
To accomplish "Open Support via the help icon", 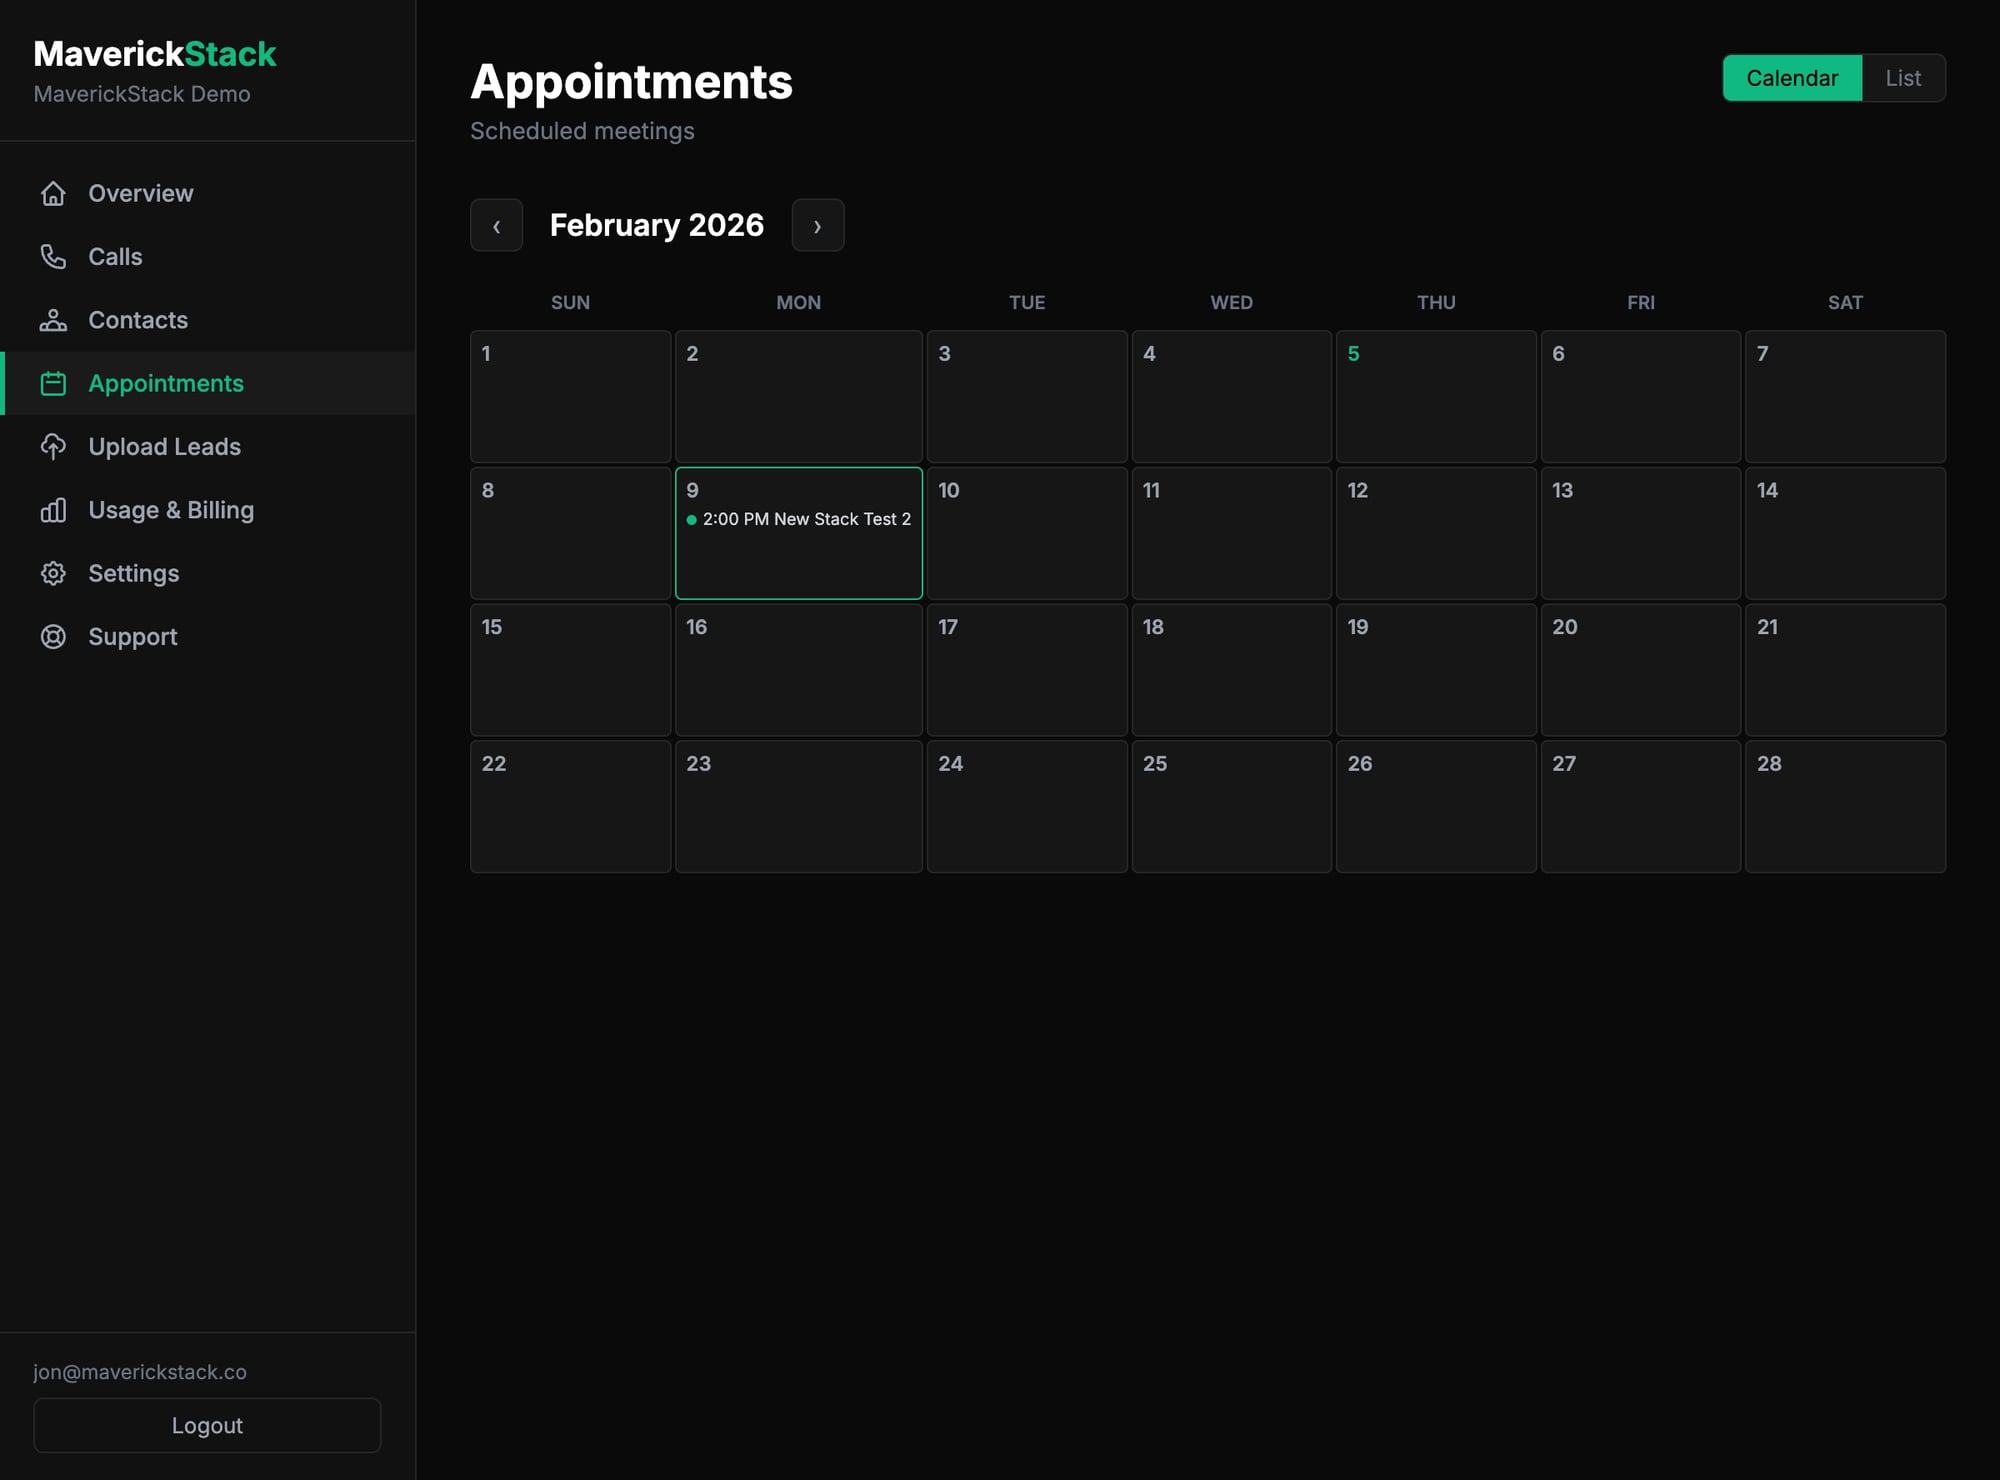I will point(55,636).
